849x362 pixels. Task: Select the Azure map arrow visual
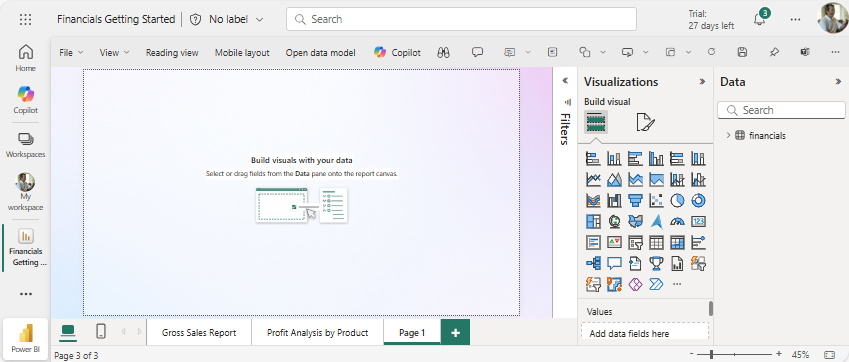tap(656, 222)
